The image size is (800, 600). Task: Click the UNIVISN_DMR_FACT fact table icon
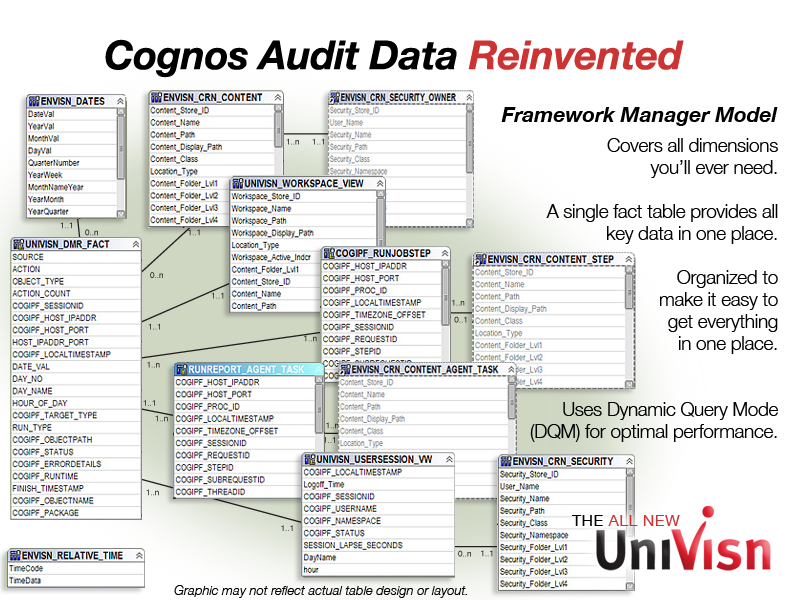pyautogui.click(x=17, y=243)
